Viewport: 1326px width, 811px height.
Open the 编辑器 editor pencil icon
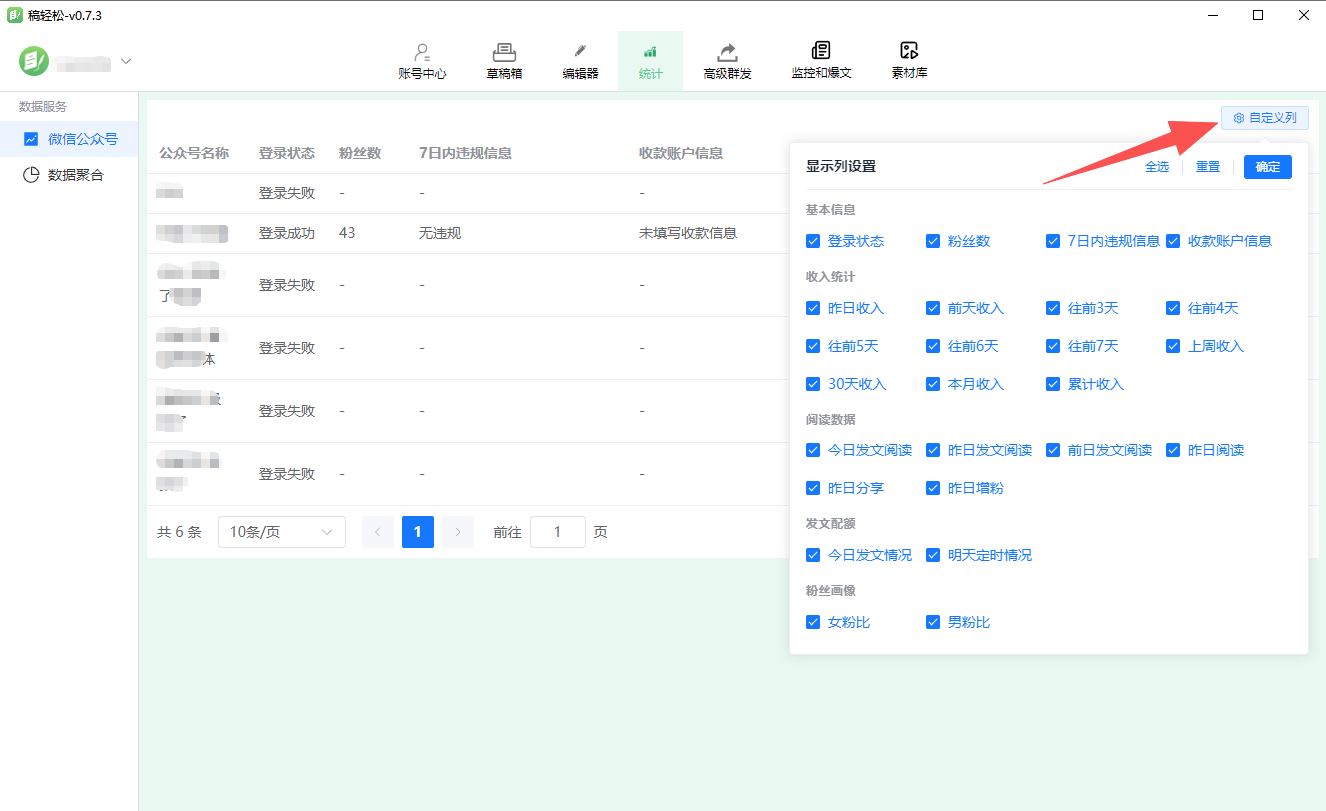(580, 51)
